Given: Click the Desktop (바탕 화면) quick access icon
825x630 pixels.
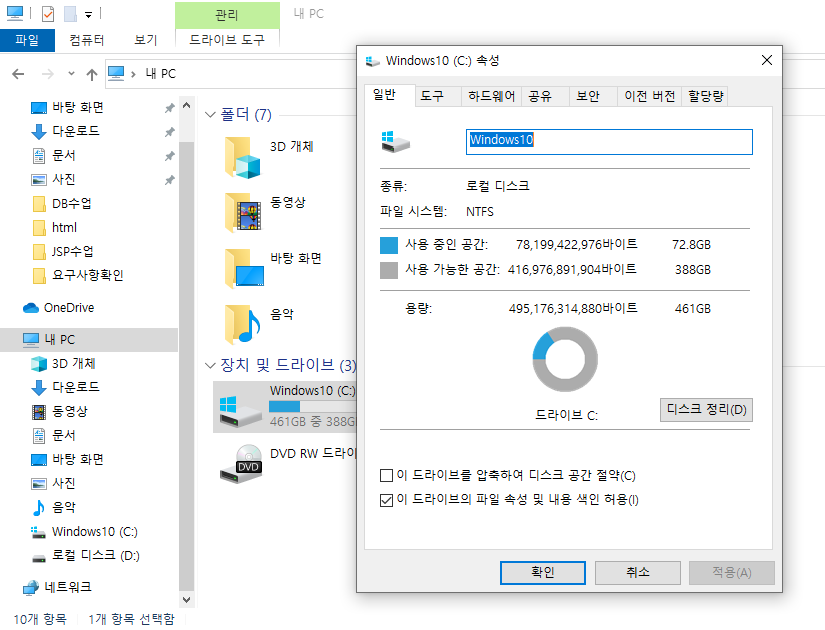Looking at the screenshot, I should click(39, 108).
